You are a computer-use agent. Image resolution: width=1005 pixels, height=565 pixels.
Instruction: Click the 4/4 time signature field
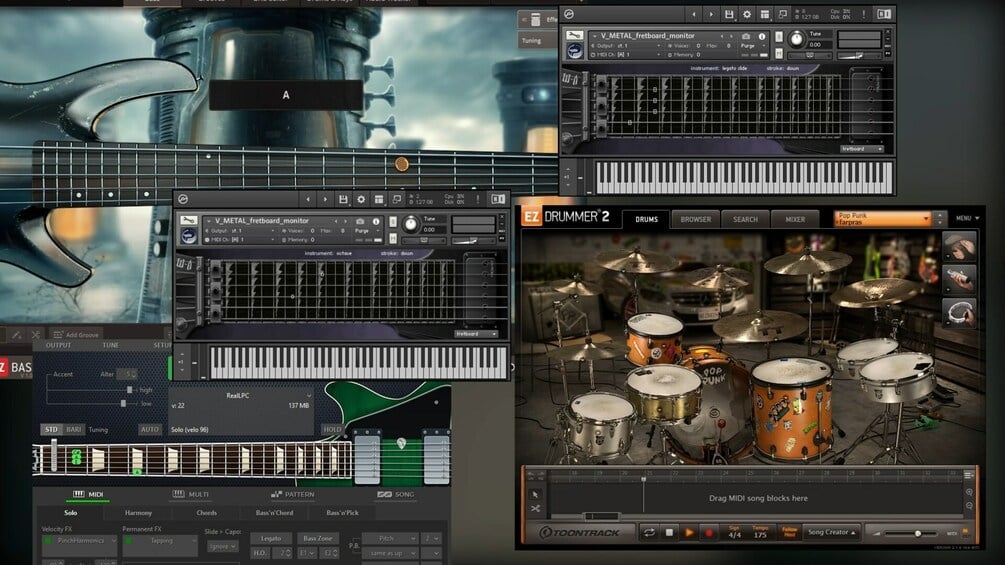tap(735, 535)
